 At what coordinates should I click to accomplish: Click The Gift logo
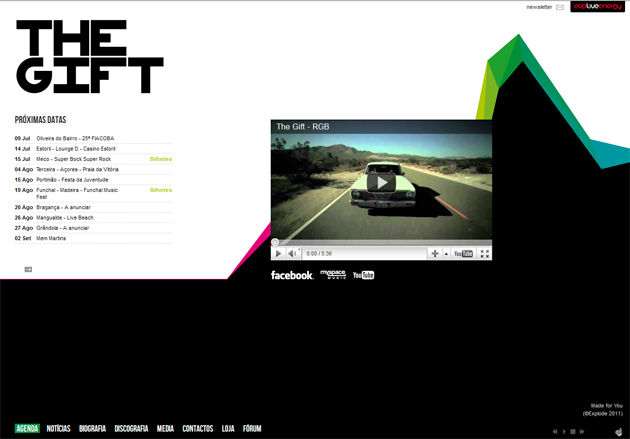90,57
